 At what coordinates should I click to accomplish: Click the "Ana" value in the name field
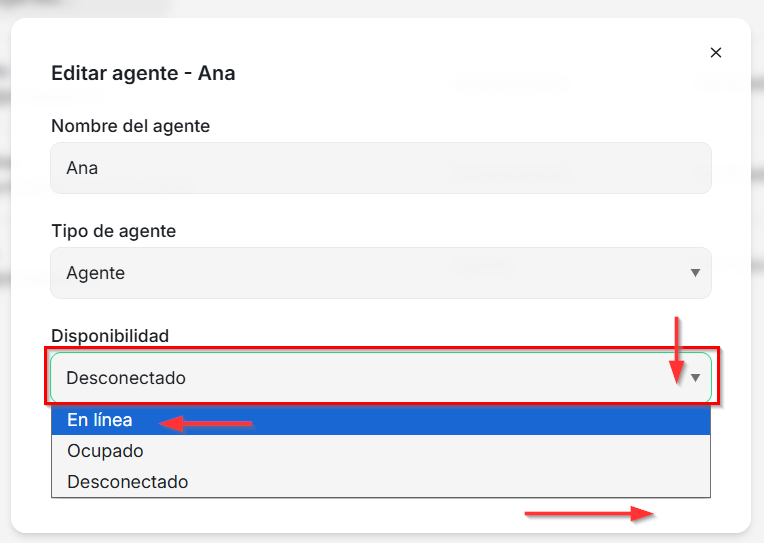point(82,168)
